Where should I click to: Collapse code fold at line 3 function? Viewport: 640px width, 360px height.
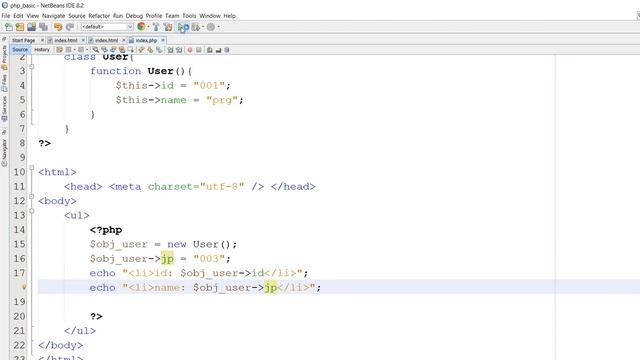(x=31, y=67)
